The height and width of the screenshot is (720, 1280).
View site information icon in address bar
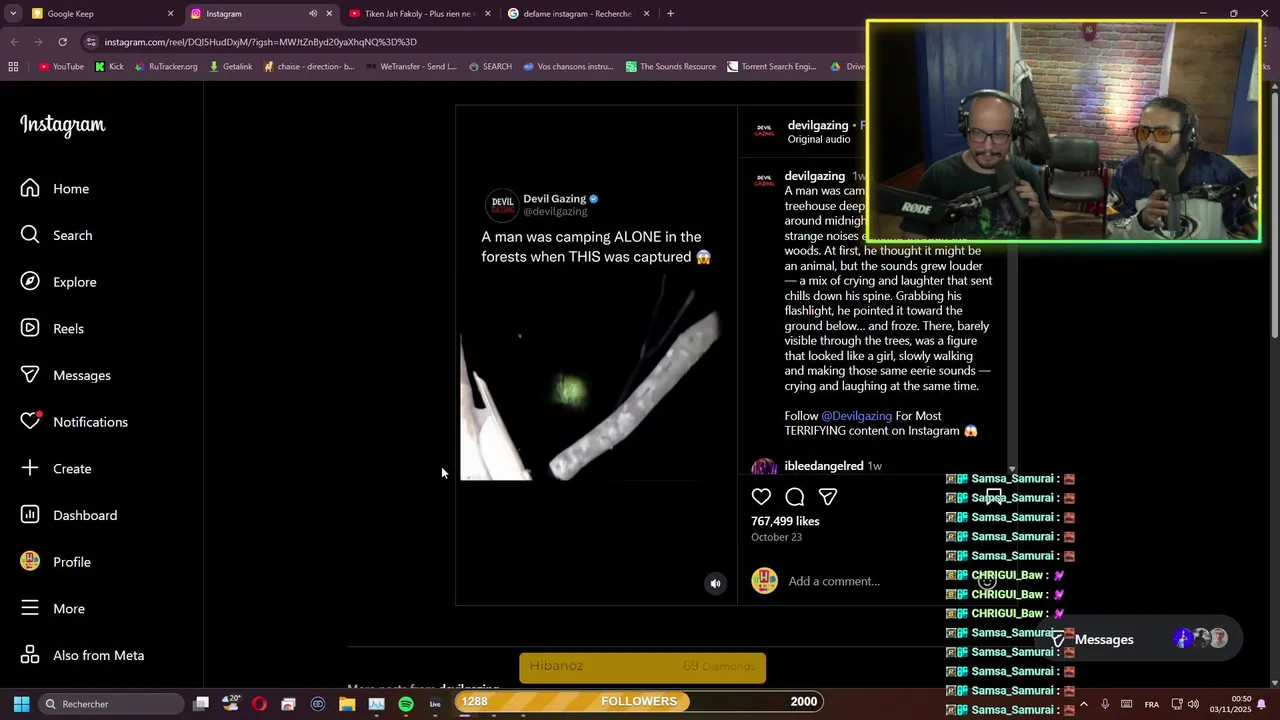(92, 42)
